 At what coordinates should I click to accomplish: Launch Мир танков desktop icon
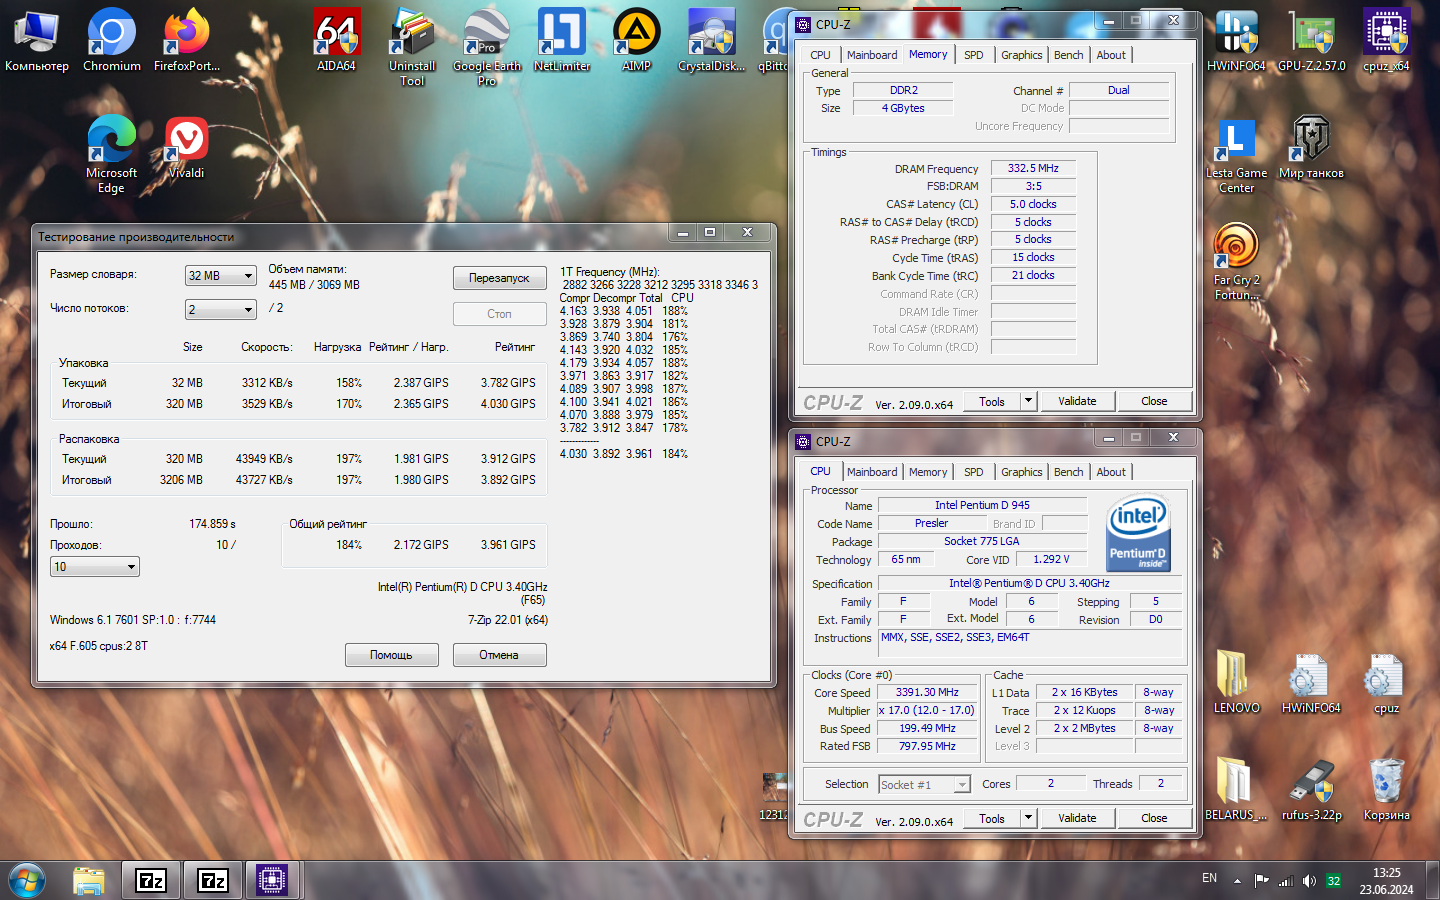(1311, 147)
